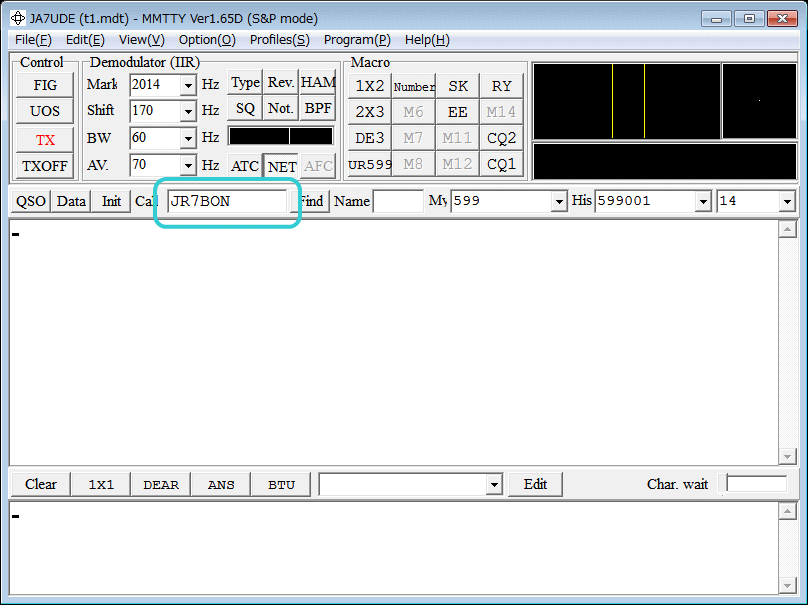Click the Clear button

(40, 484)
